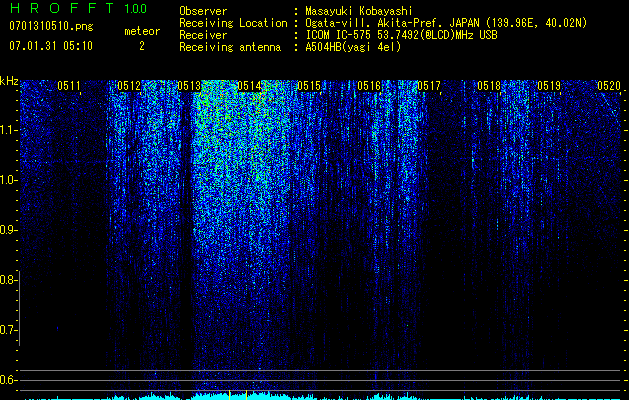Viewport: 629px width, 400px height.
Task: Select the ICOM IC-575 53.7492 MHz receiver text
Action: (401, 35)
